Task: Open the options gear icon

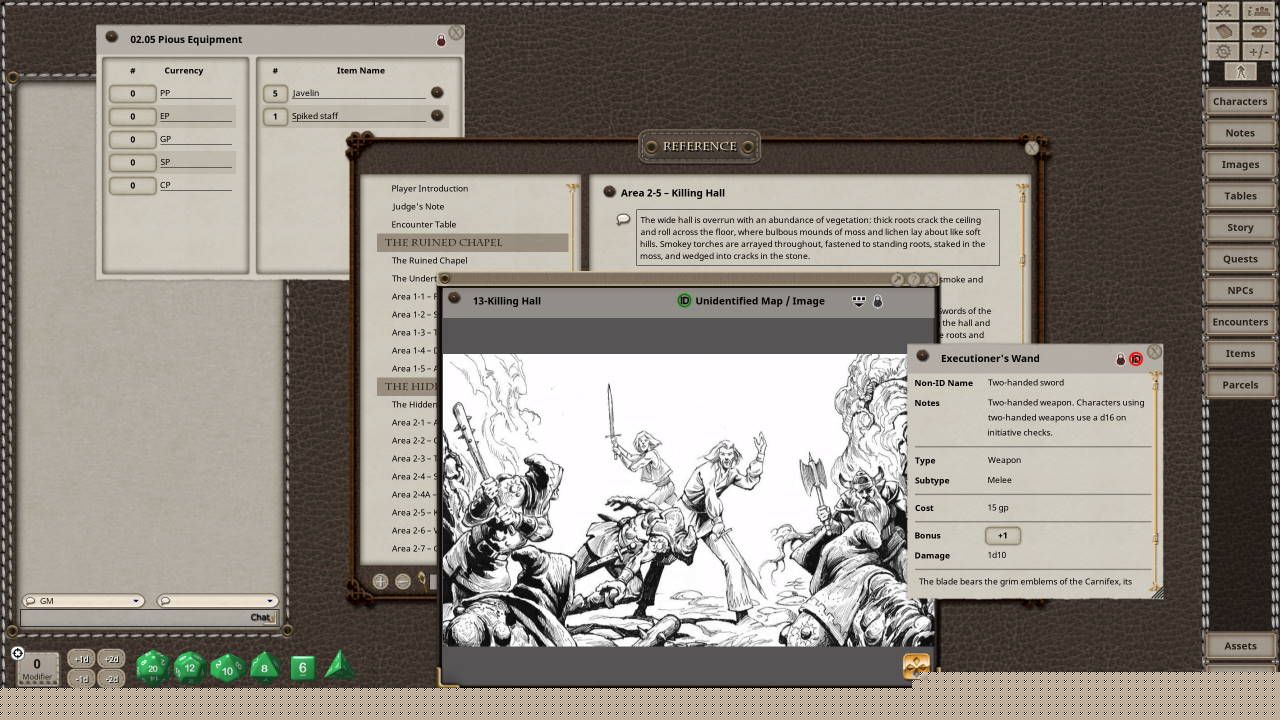Action: (x=1224, y=51)
